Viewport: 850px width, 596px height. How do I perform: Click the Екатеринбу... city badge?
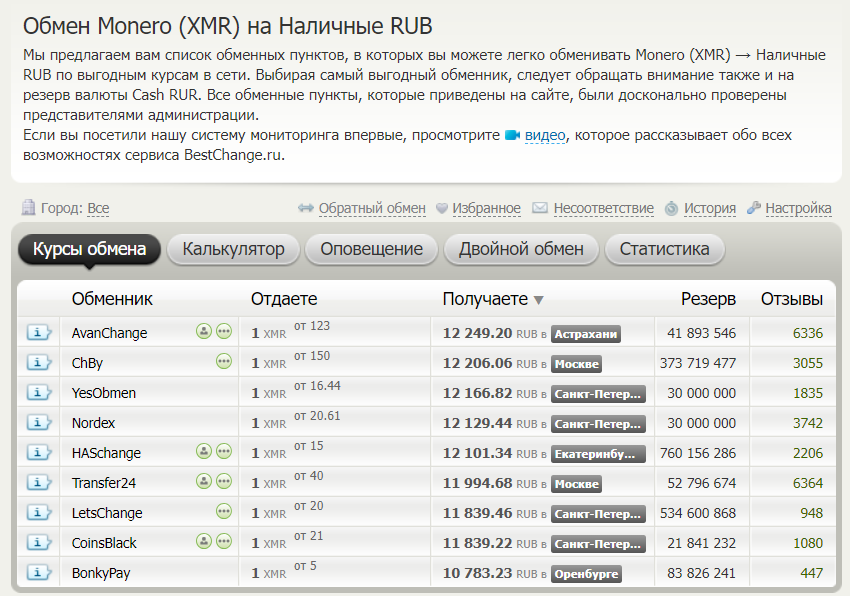pos(598,454)
